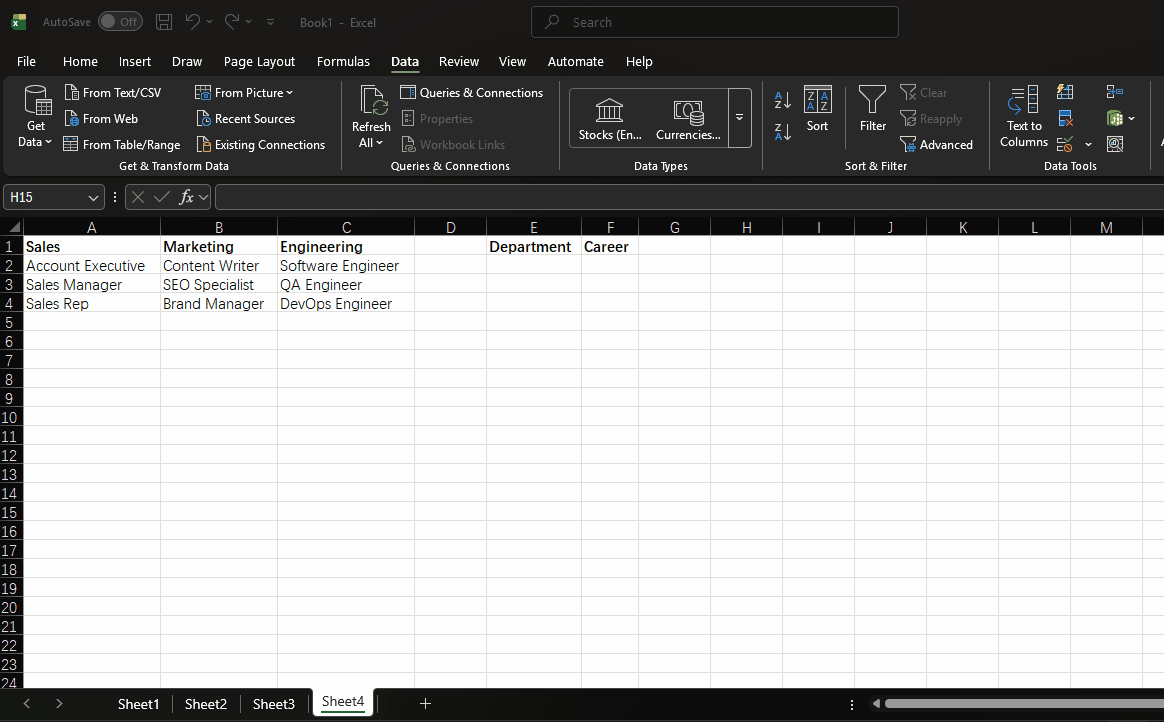
Task: Open the Stocks data type
Action: [x=610, y=117]
